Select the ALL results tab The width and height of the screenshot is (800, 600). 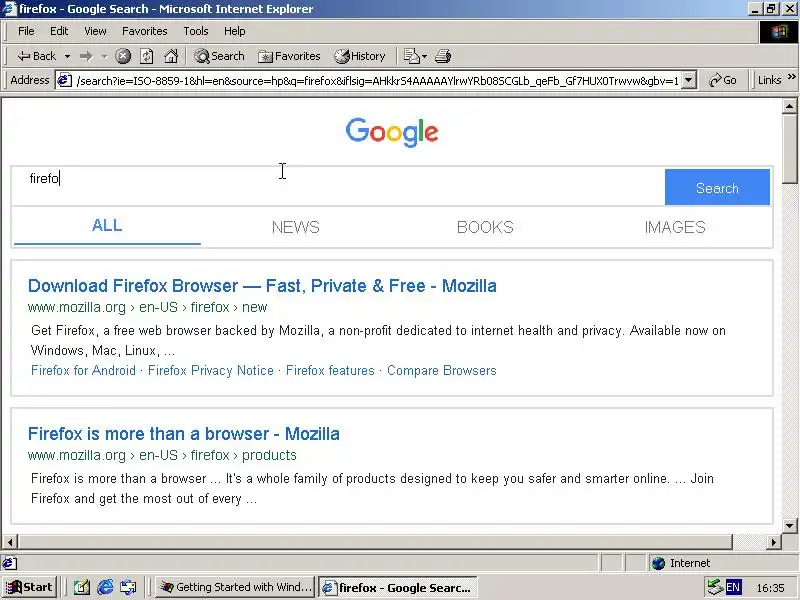coord(107,226)
